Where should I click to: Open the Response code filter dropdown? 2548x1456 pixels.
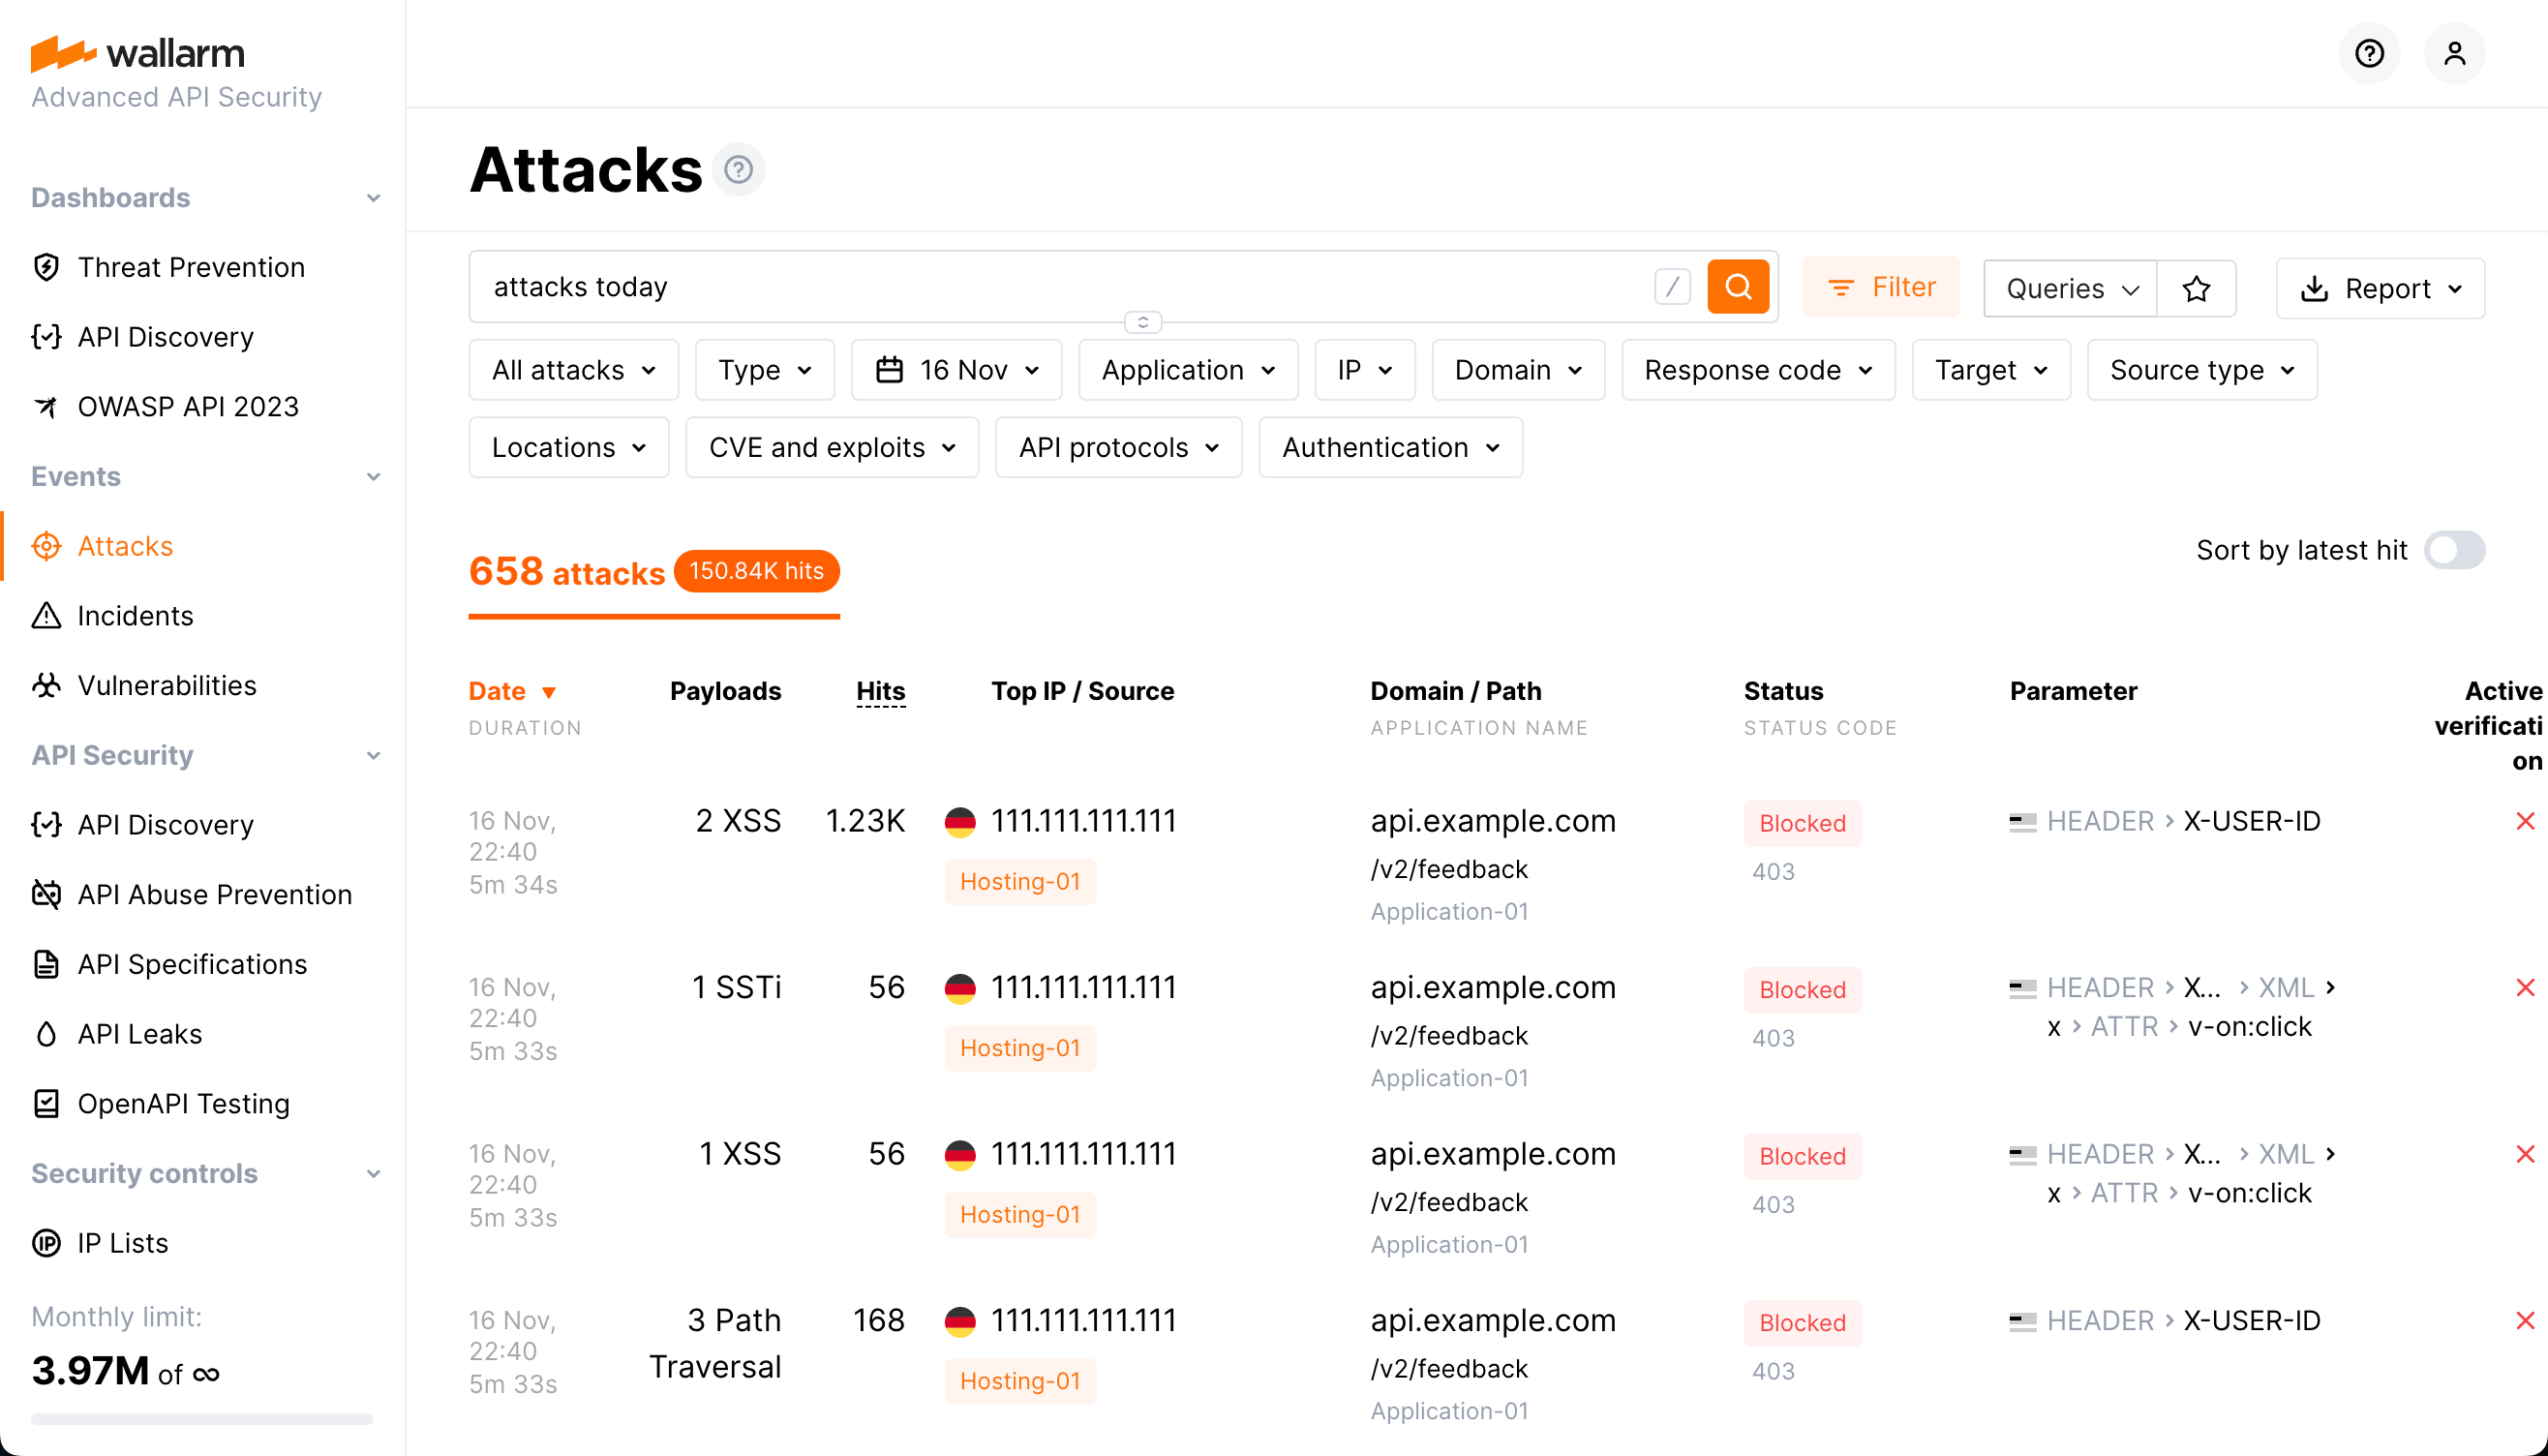1757,370
